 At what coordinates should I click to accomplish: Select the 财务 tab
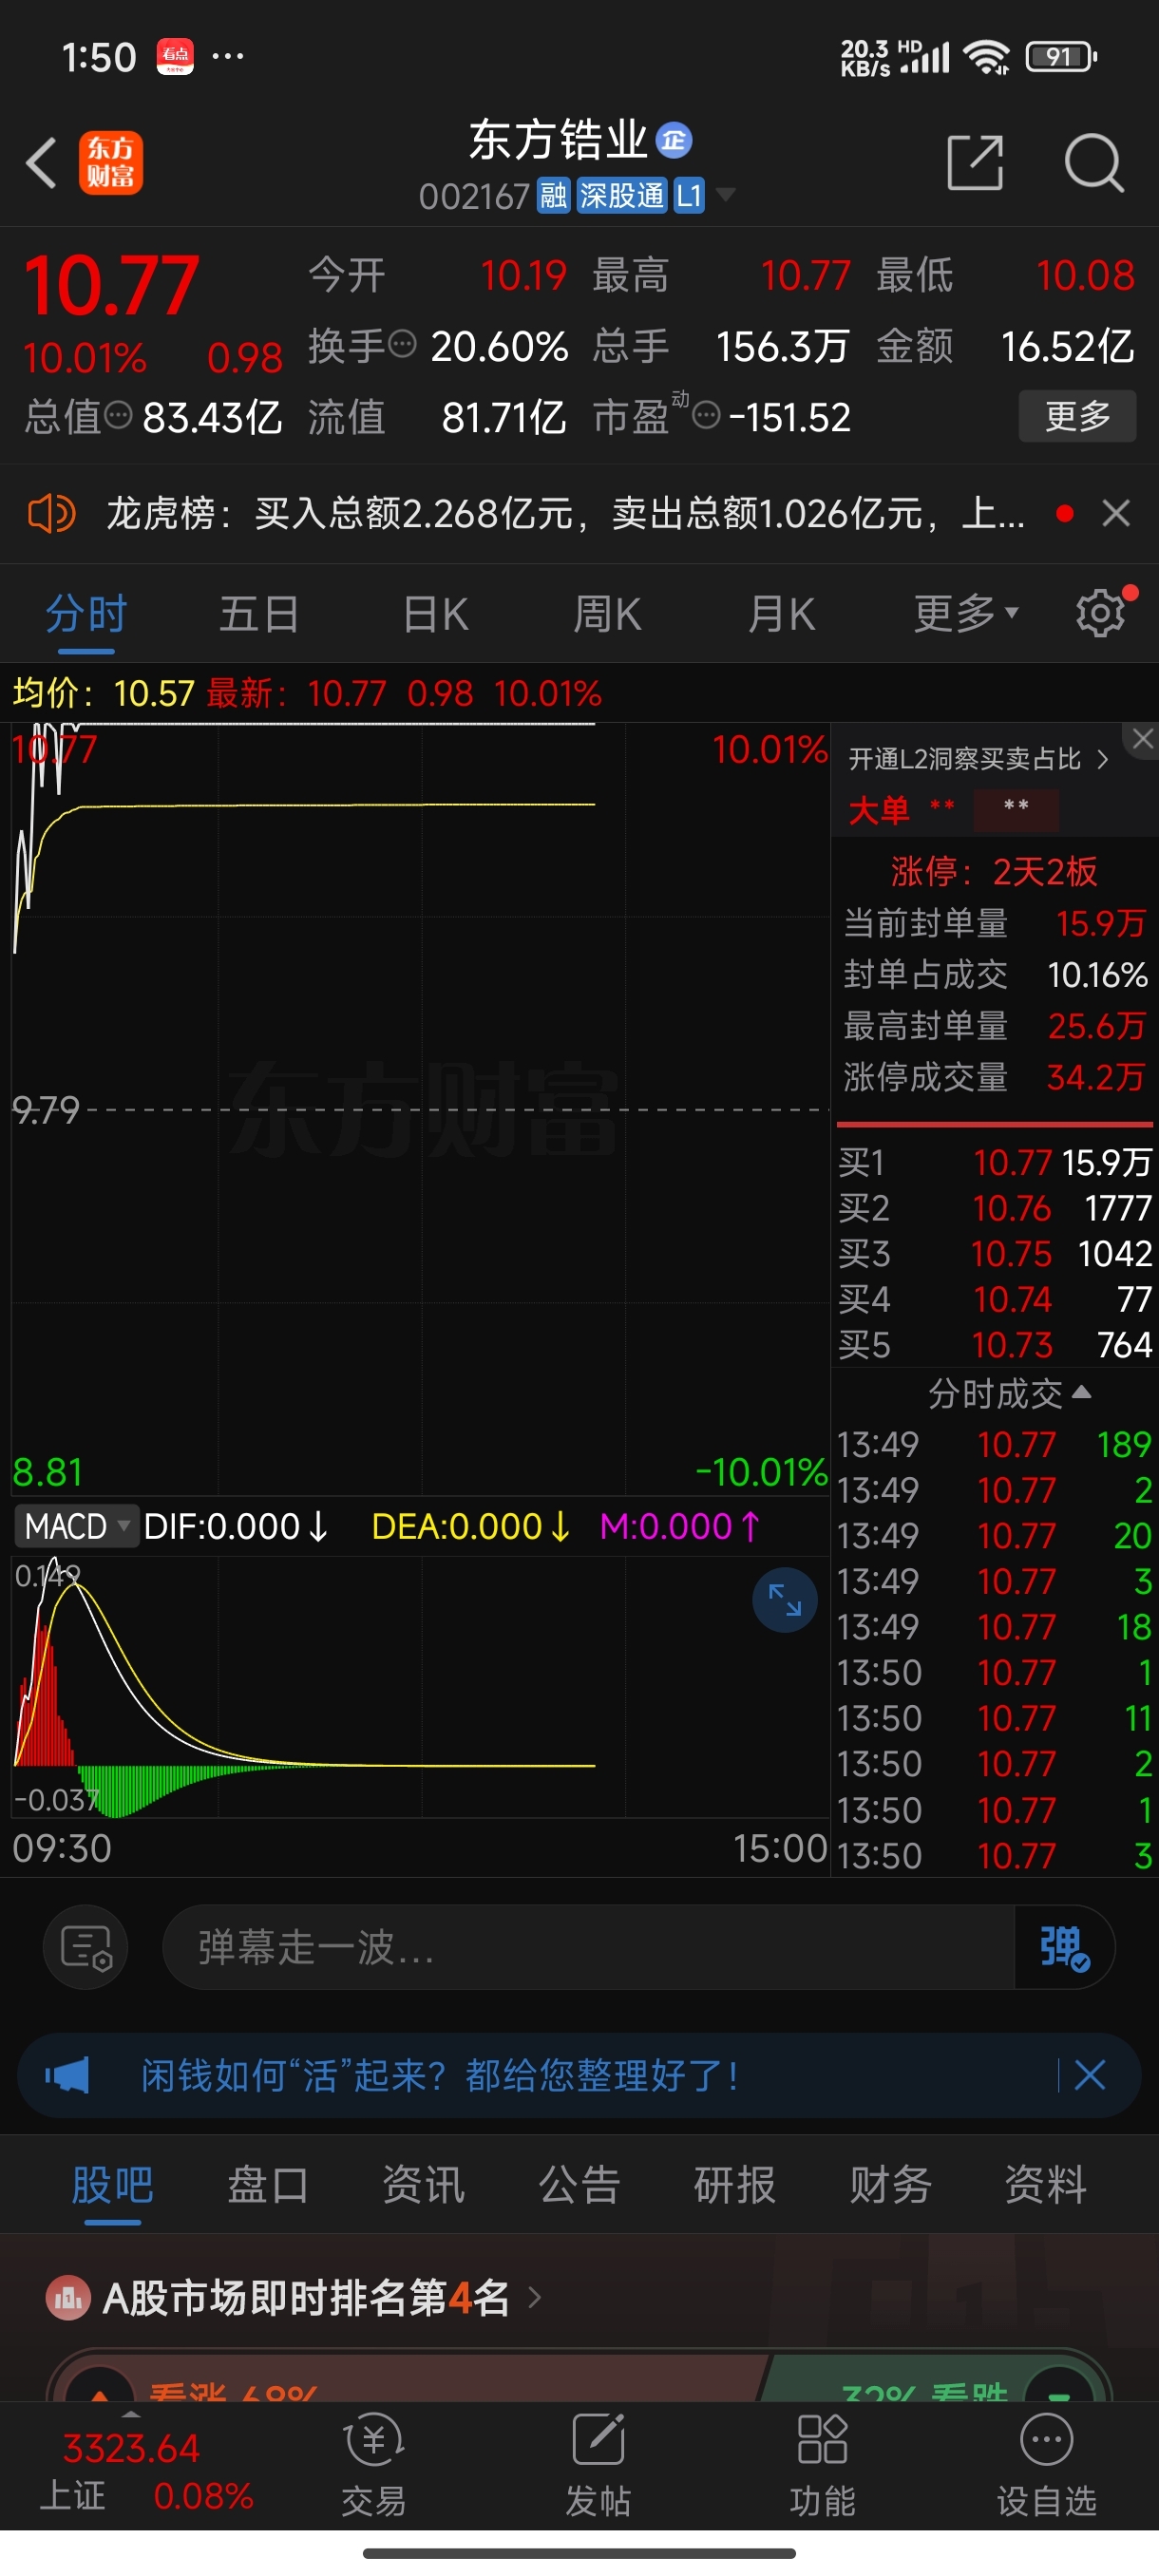pyautogui.click(x=890, y=2186)
